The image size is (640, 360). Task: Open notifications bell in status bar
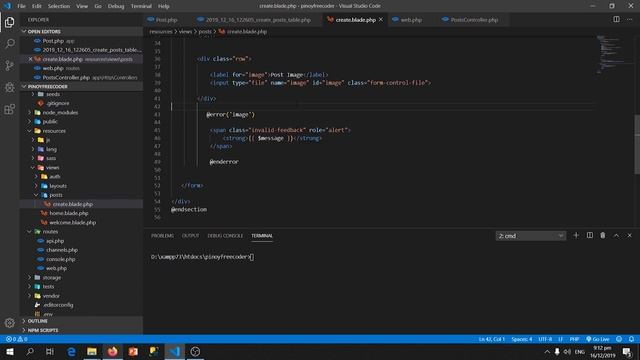pyautogui.click(x=631, y=339)
